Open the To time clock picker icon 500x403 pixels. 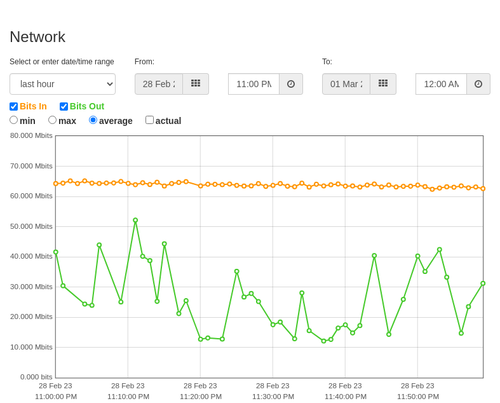click(478, 84)
